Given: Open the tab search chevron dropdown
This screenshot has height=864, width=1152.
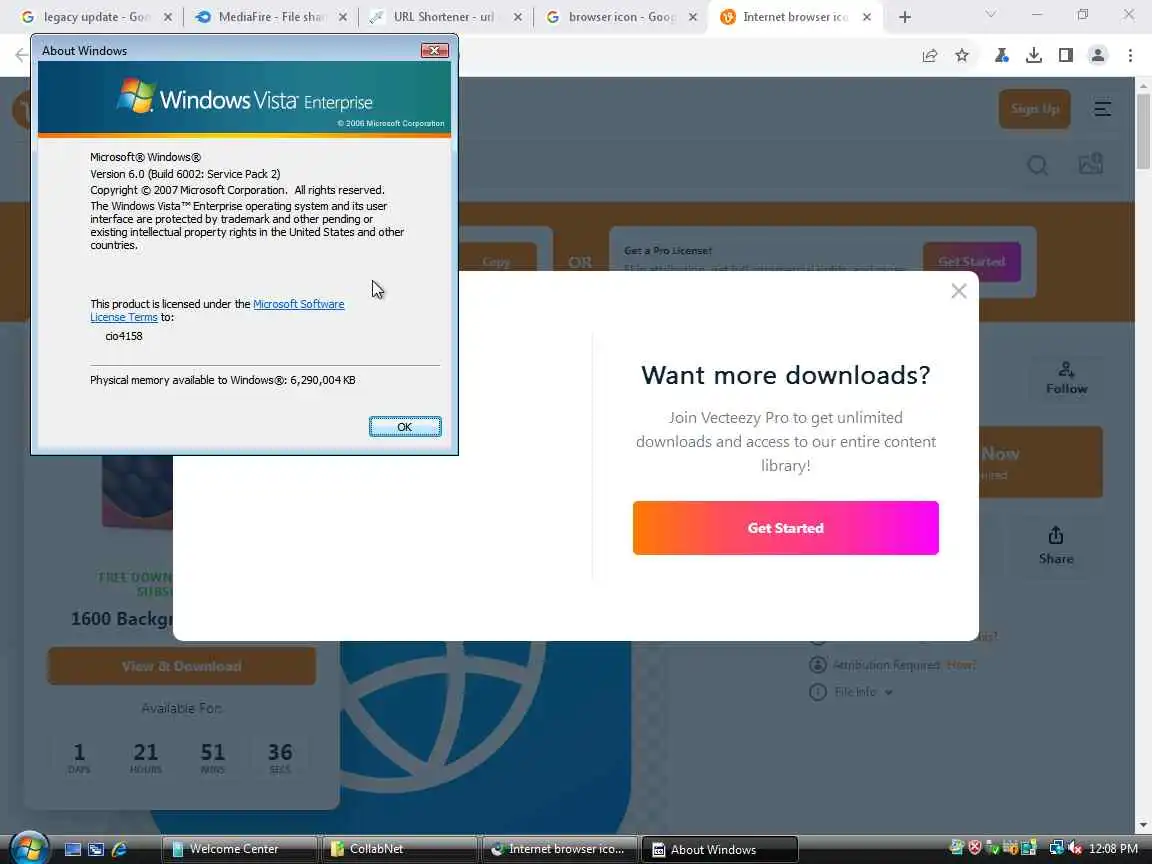Looking at the screenshot, I should click(990, 15).
